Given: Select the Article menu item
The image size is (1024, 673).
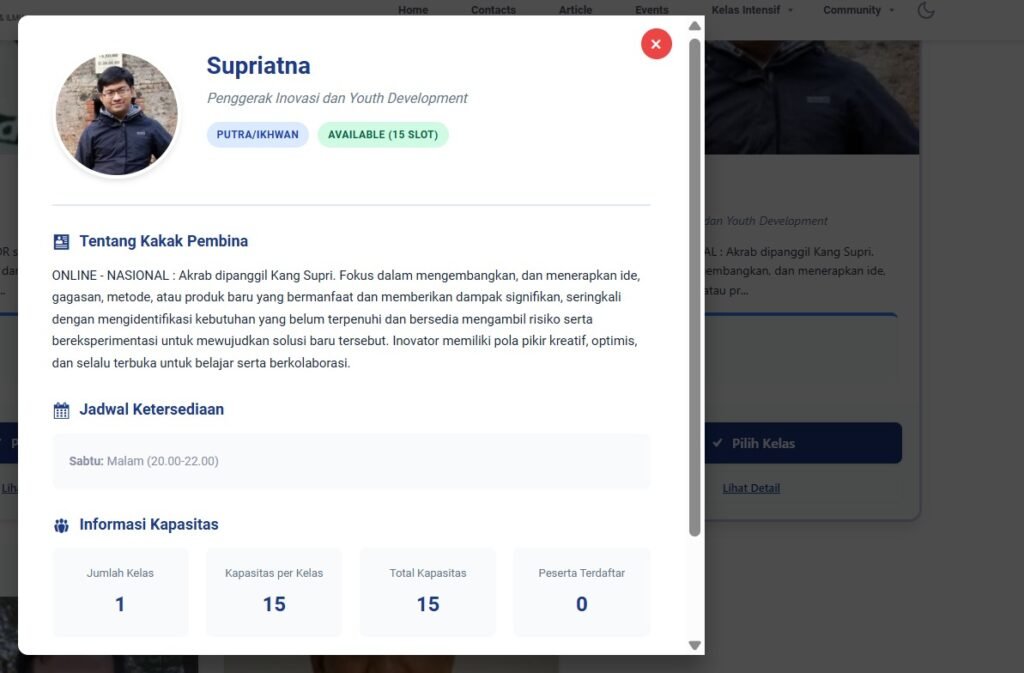Looking at the screenshot, I should click(575, 10).
